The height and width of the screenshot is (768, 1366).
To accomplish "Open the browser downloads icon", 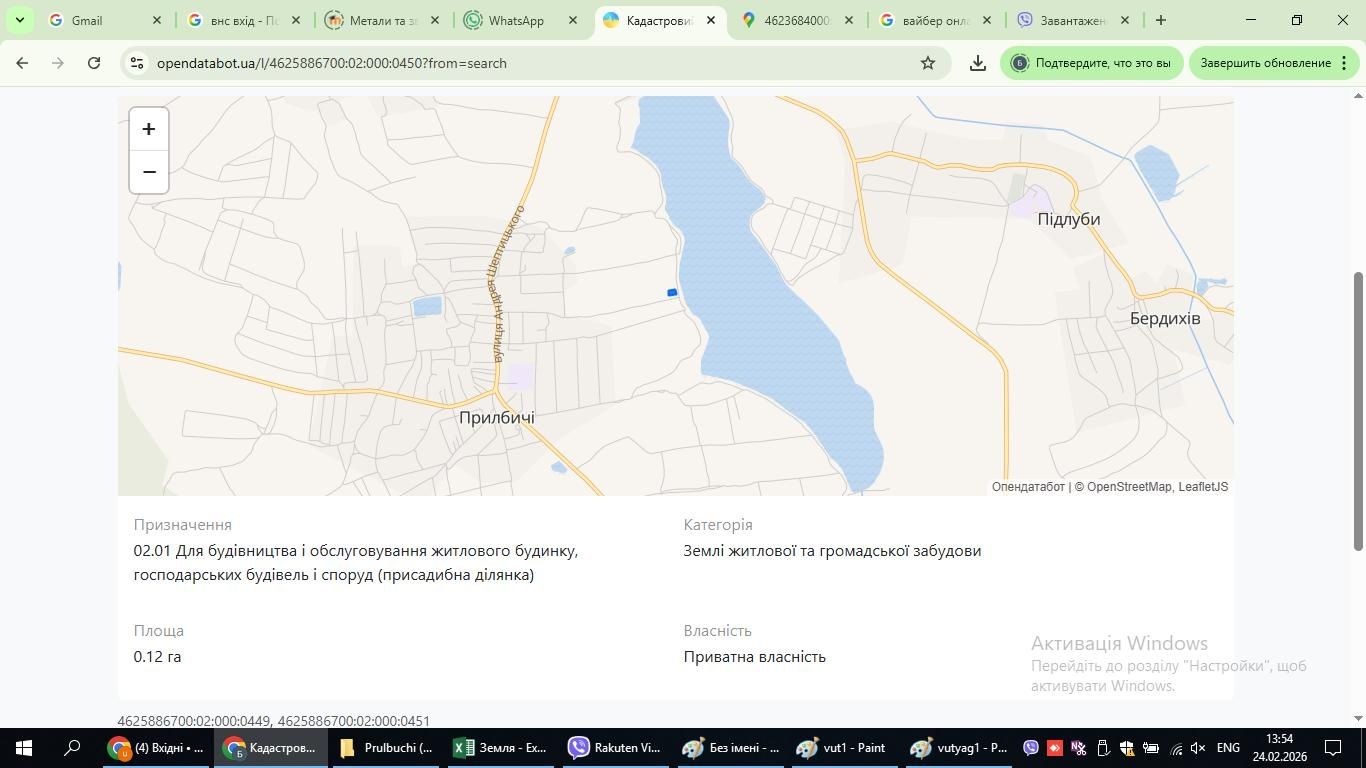I will click(x=978, y=63).
